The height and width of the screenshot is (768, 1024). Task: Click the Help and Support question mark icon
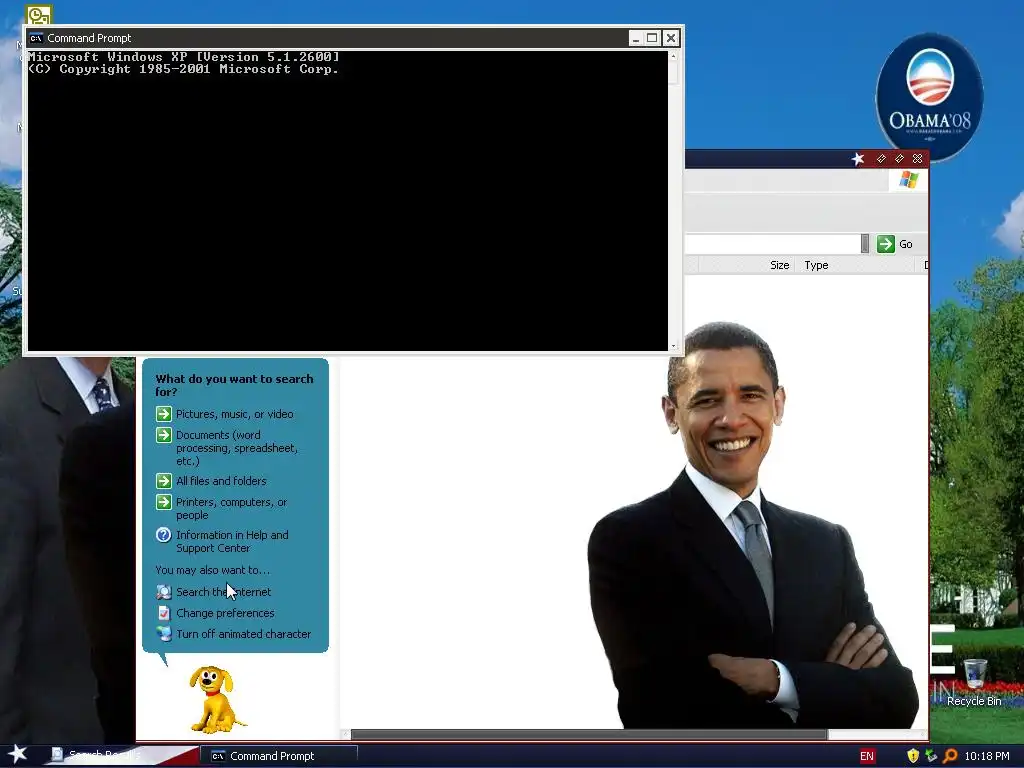click(x=164, y=535)
